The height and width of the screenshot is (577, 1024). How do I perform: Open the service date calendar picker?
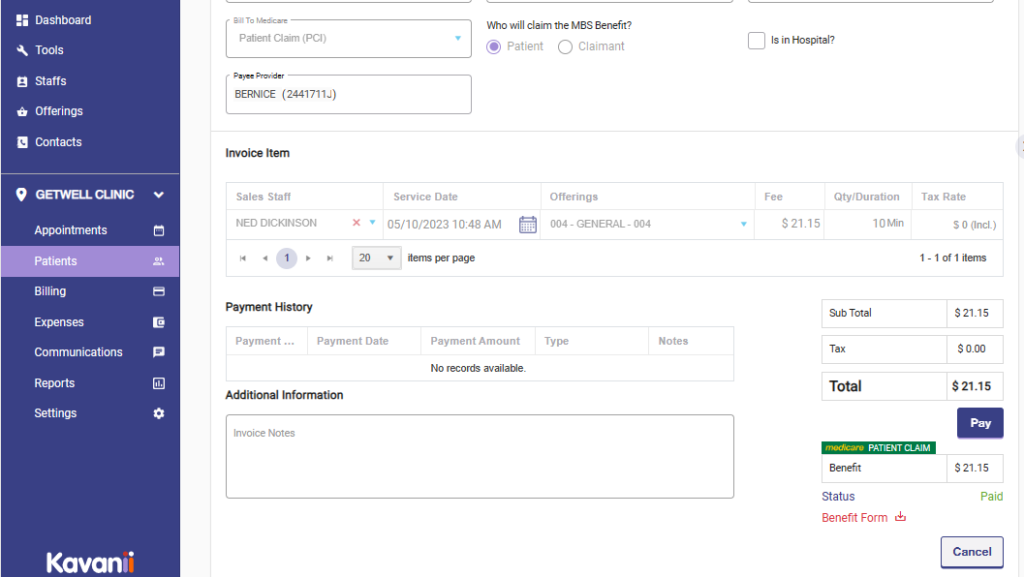(x=528, y=224)
